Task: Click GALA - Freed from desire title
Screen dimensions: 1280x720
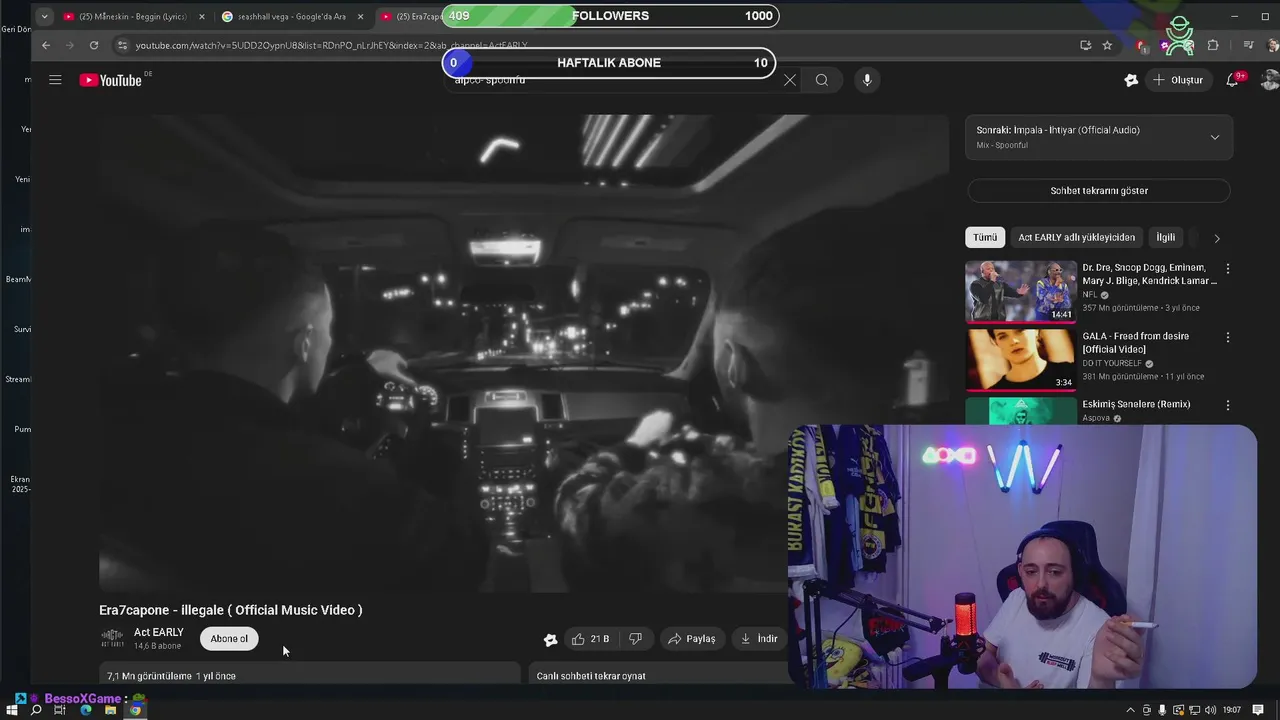Action: click(x=1135, y=342)
